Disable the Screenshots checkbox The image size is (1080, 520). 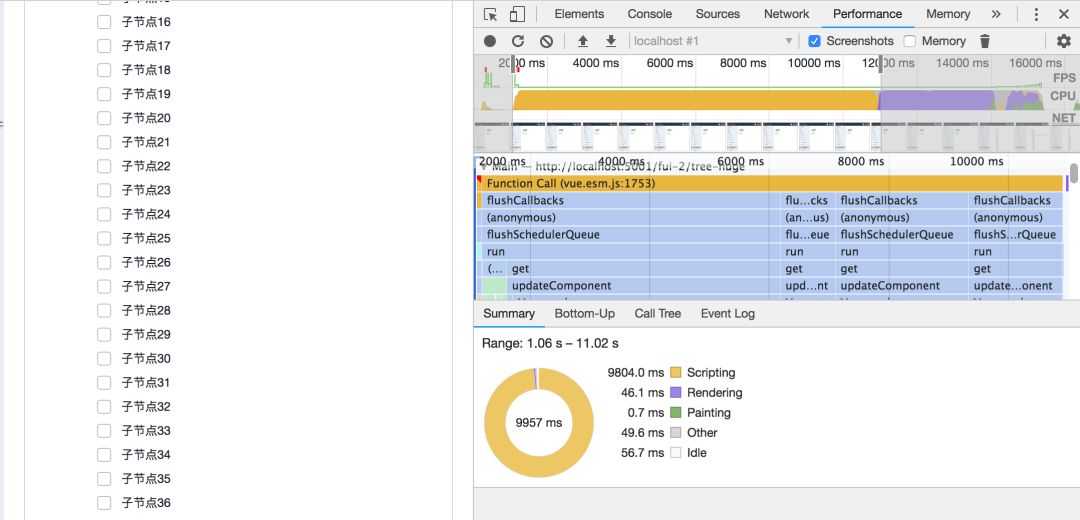pos(814,41)
